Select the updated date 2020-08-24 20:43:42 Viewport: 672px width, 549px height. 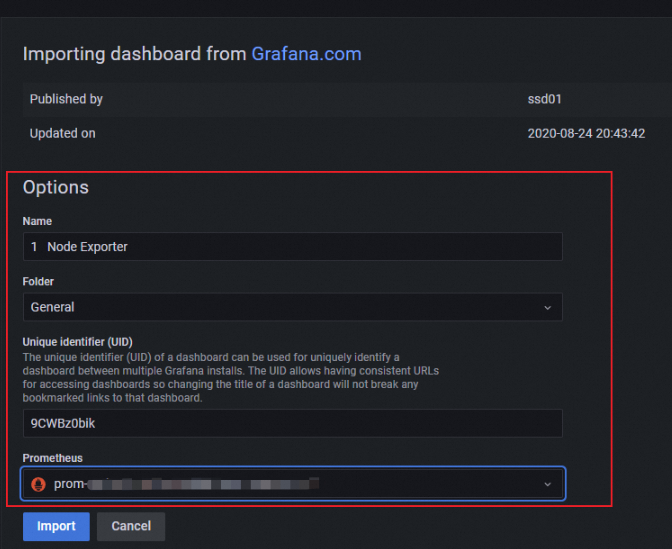tap(586, 133)
